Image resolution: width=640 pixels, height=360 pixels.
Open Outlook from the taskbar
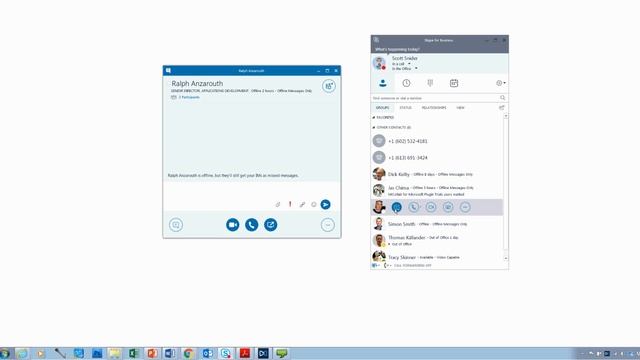pyautogui.click(x=207, y=353)
